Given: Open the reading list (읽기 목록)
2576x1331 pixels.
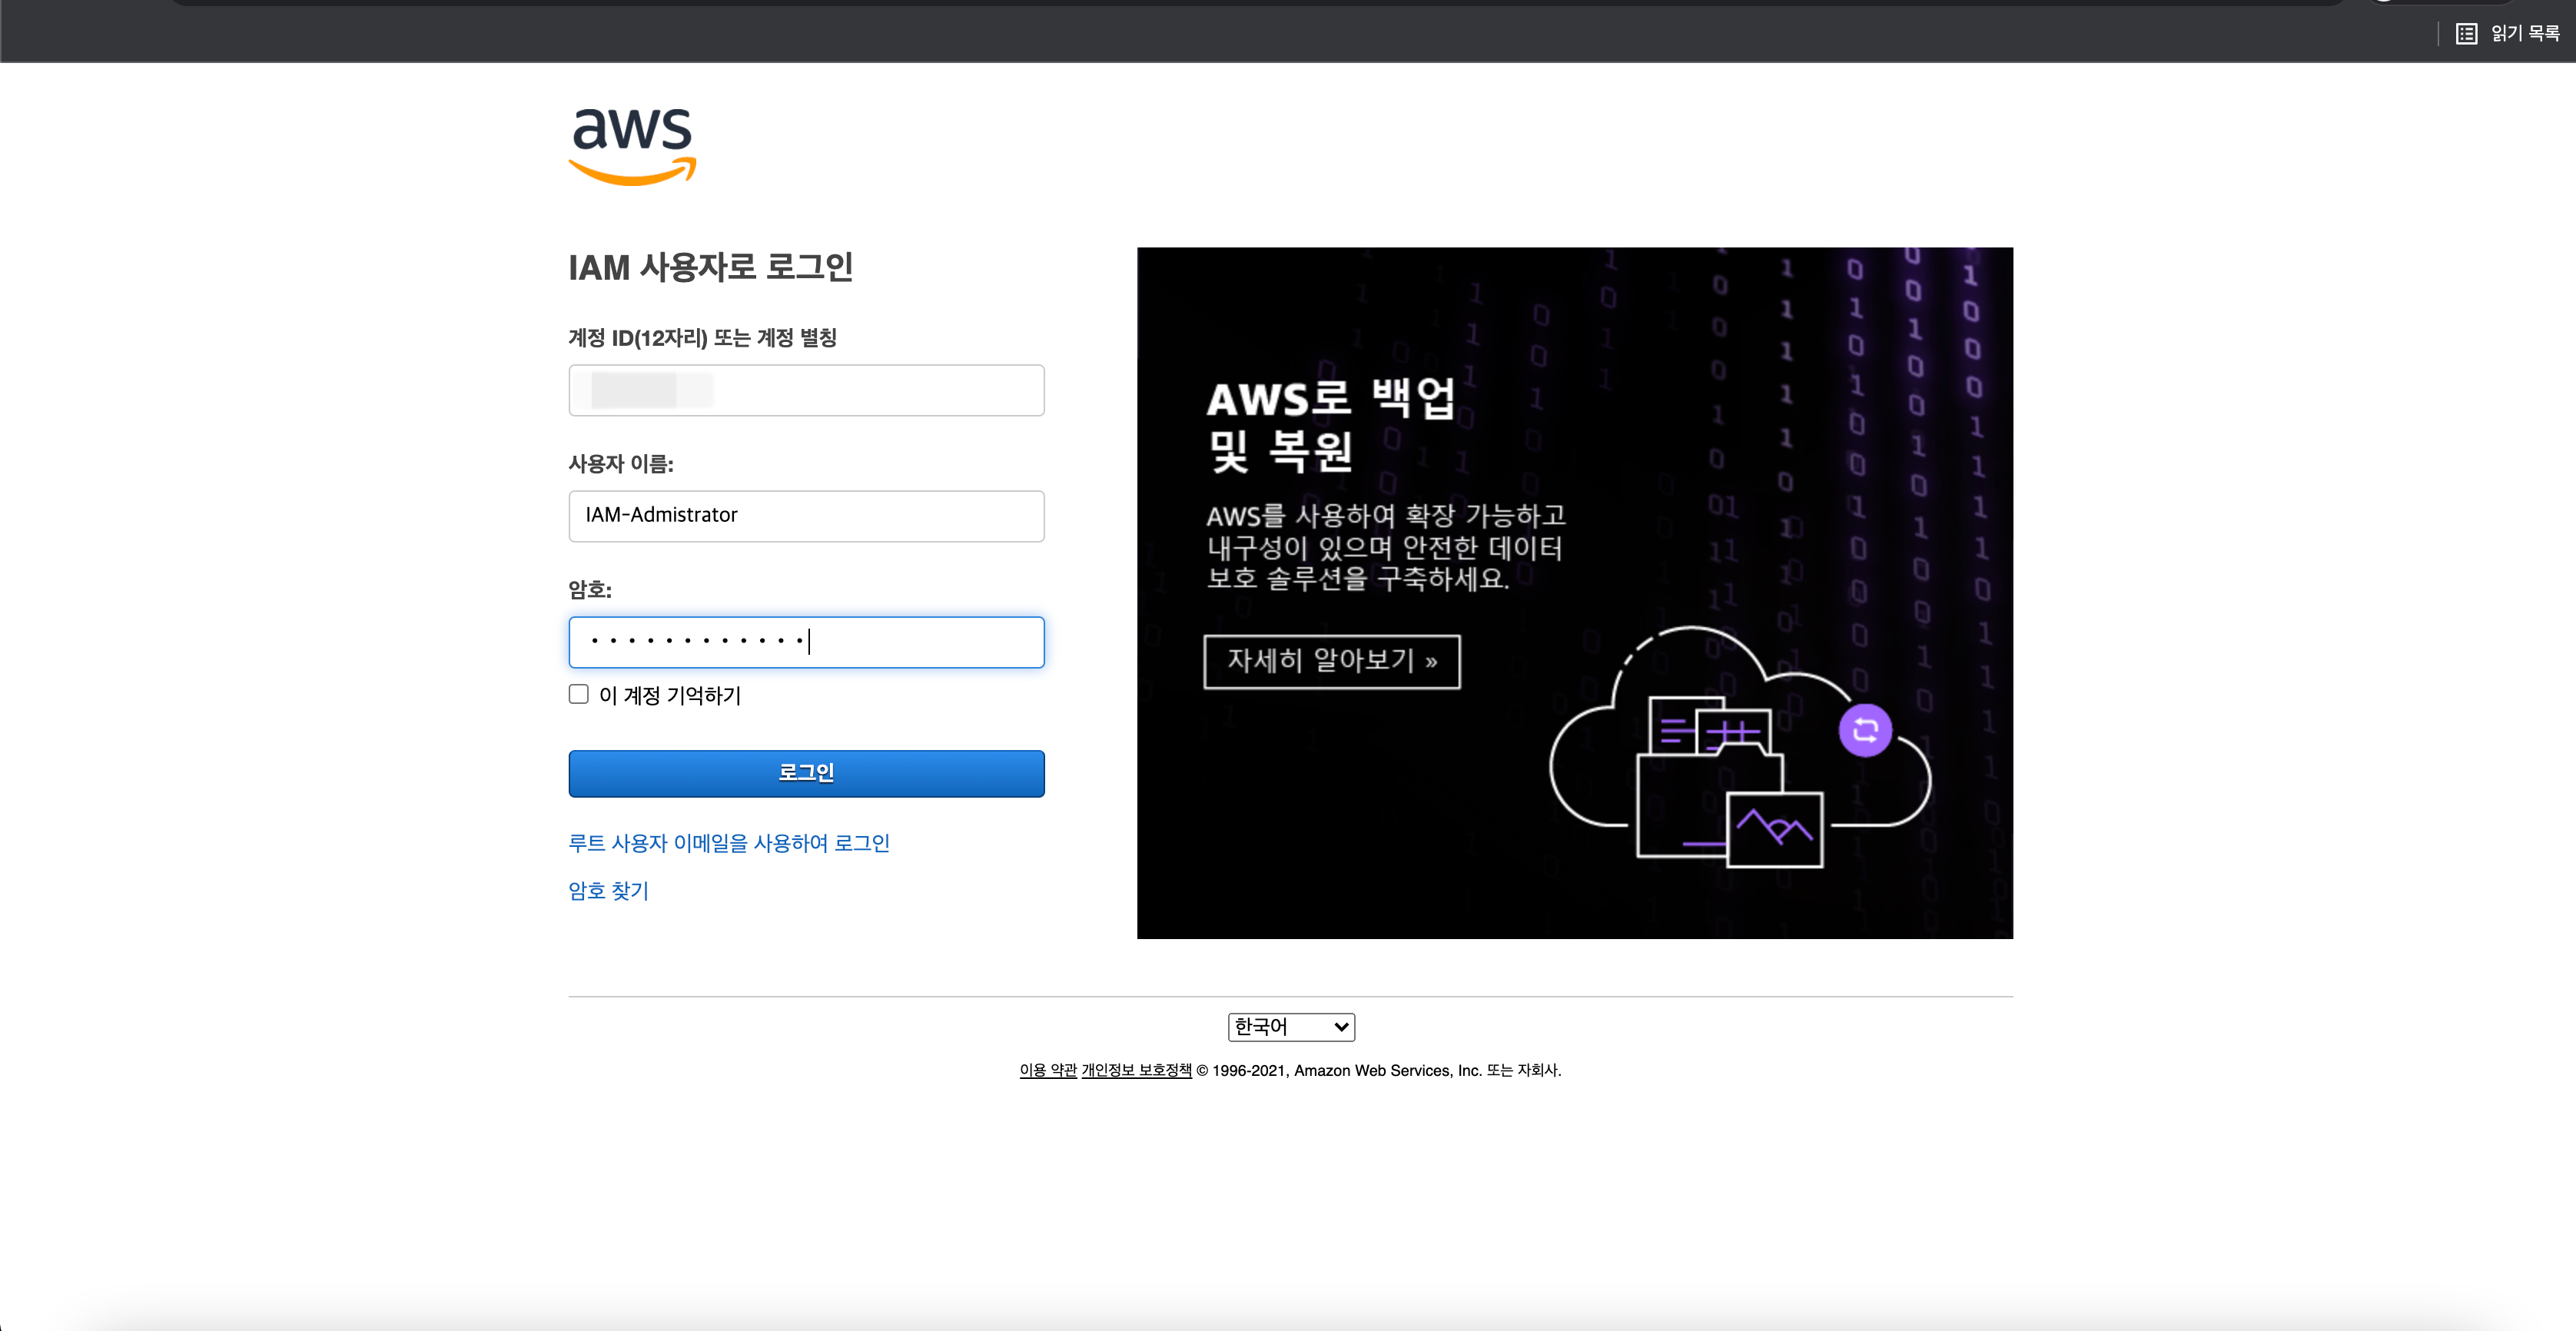Looking at the screenshot, I should (2509, 34).
